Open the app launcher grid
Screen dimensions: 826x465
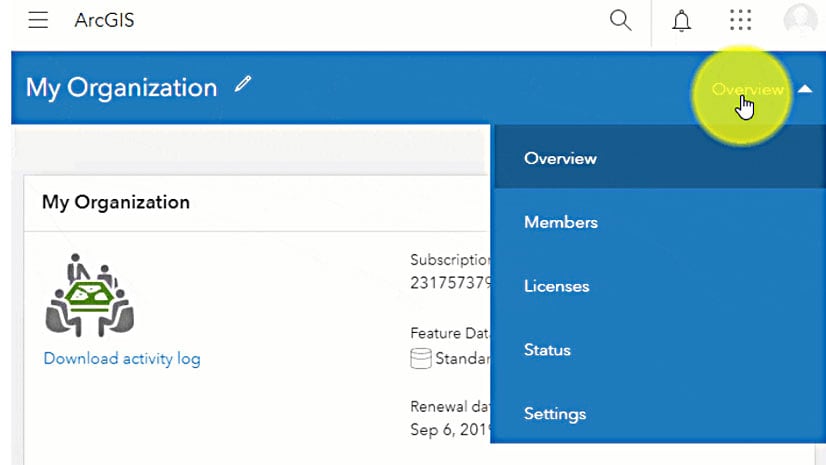[x=740, y=20]
